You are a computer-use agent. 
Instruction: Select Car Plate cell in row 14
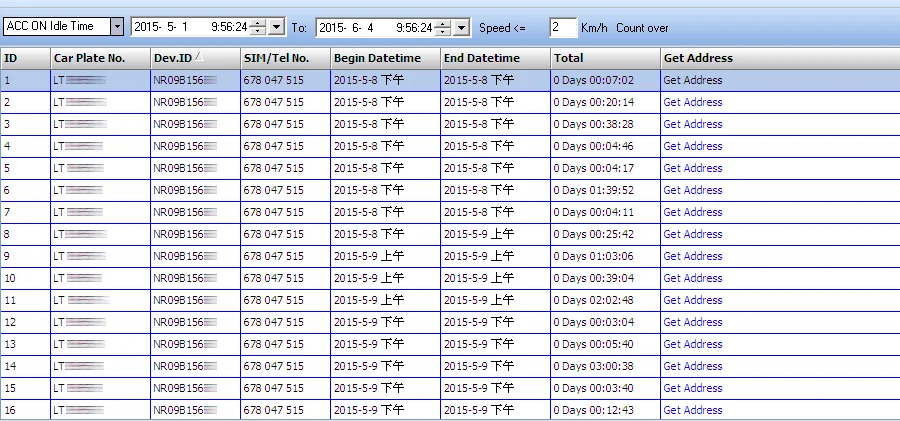[100, 366]
